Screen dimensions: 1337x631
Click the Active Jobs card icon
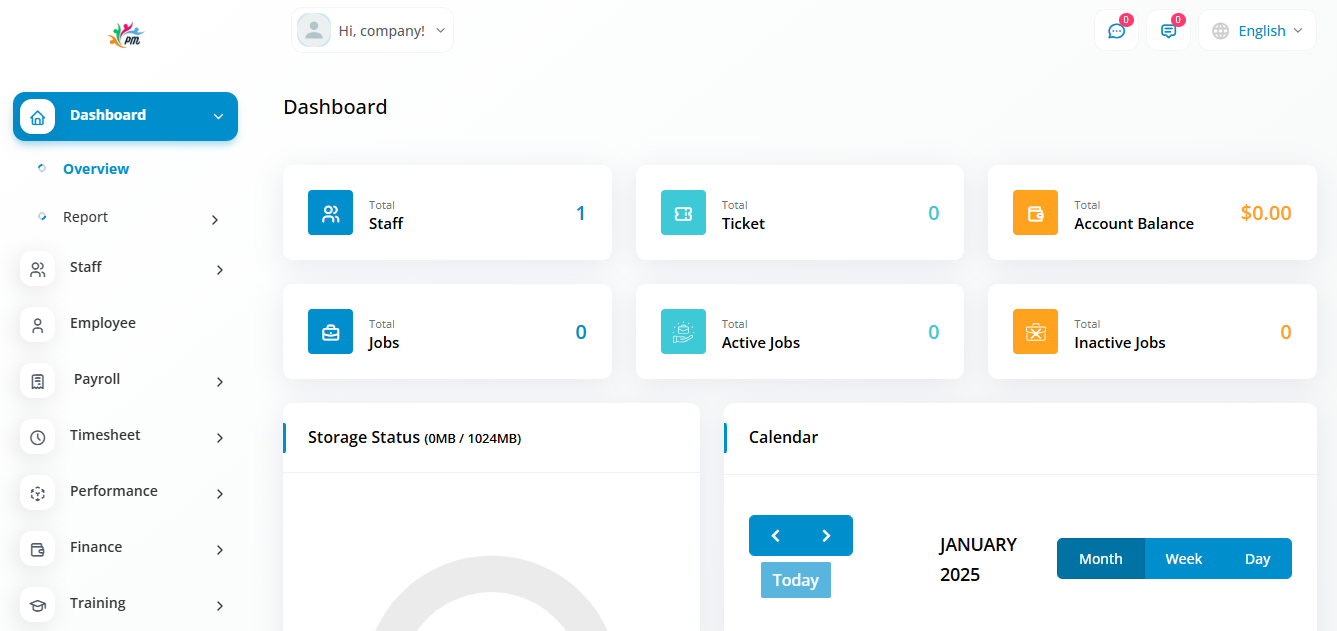pos(683,332)
